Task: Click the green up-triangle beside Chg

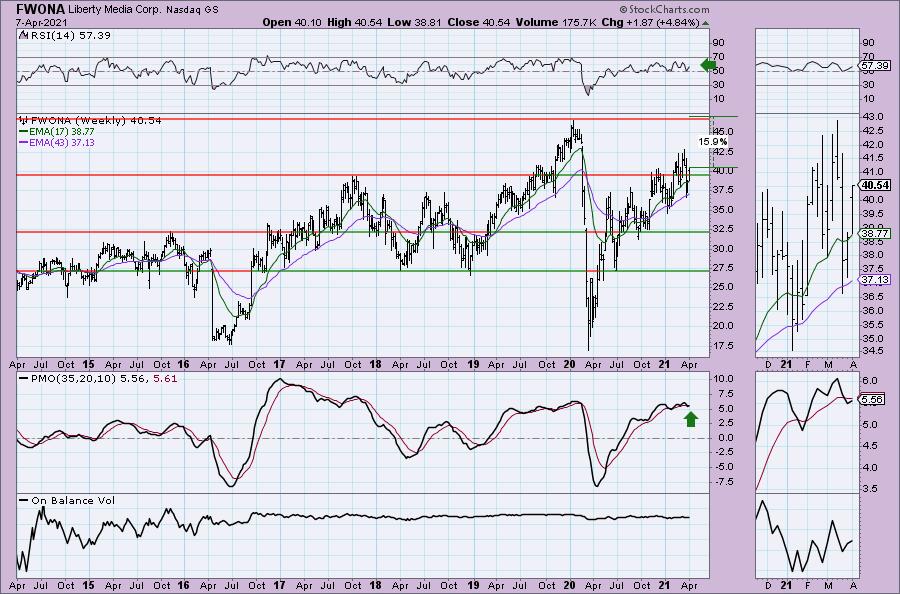Action: 705,23
